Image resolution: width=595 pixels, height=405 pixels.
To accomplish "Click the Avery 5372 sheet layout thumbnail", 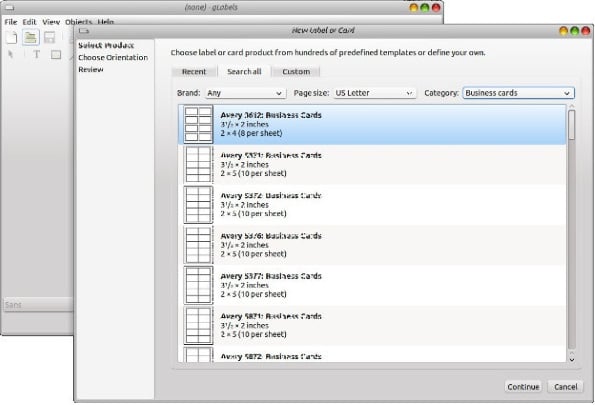I will pos(198,205).
